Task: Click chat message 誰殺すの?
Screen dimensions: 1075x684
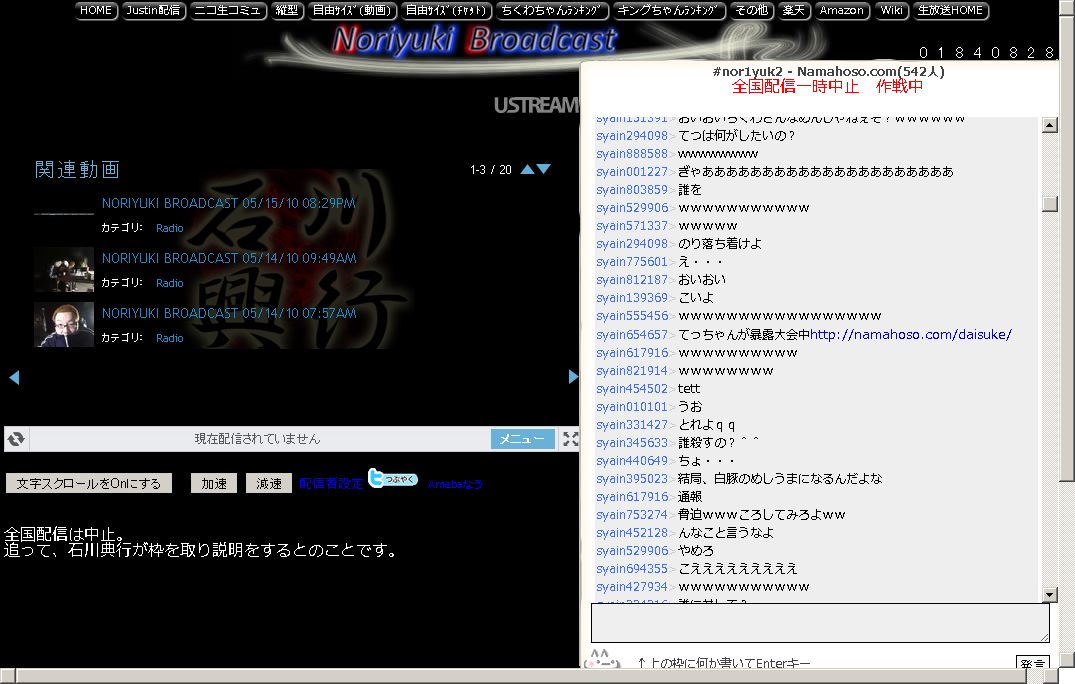Action: click(x=718, y=443)
